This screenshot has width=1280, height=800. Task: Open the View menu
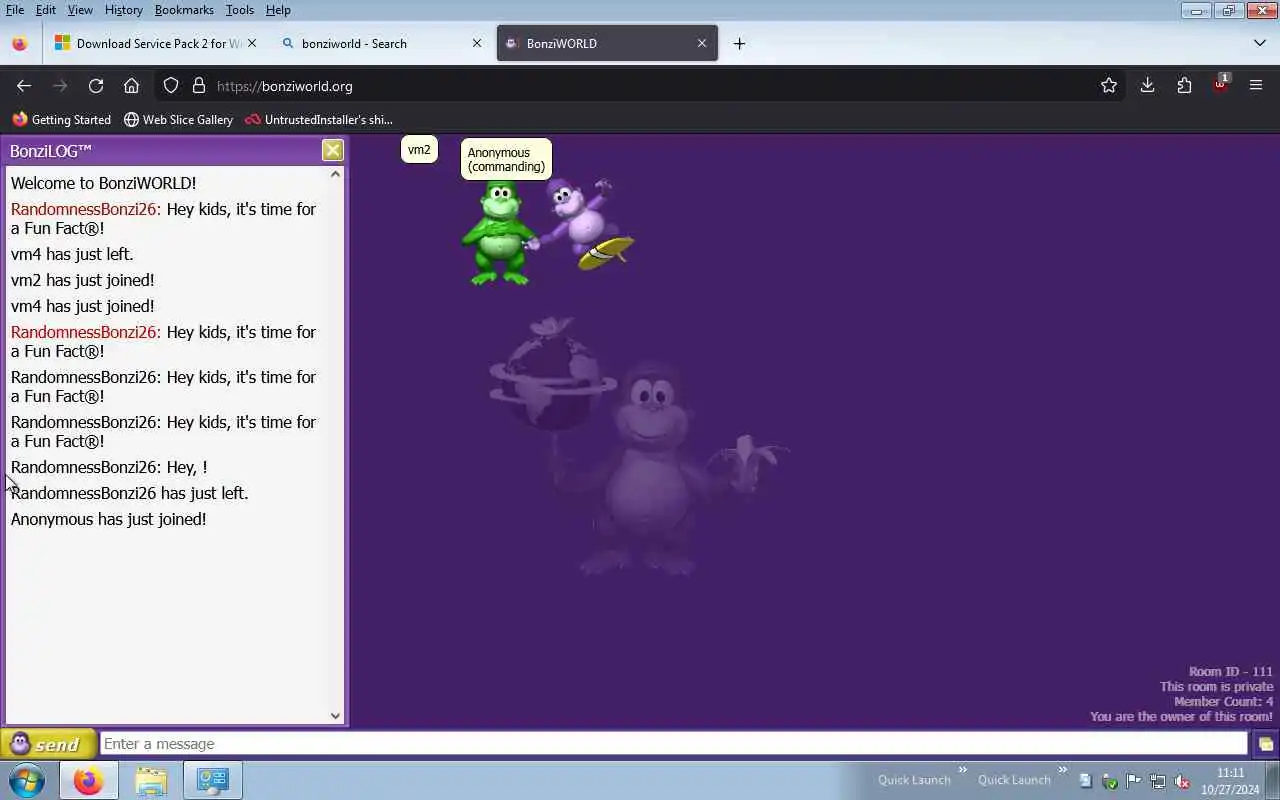[x=80, y=10]
